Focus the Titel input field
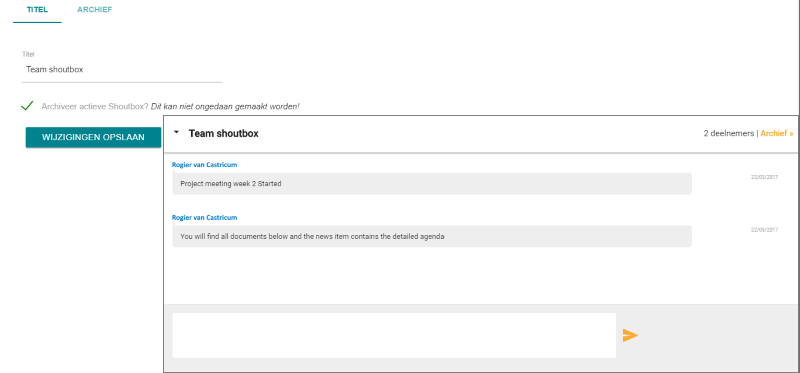Viewport: 800px width, 373px height. (122, 70)
